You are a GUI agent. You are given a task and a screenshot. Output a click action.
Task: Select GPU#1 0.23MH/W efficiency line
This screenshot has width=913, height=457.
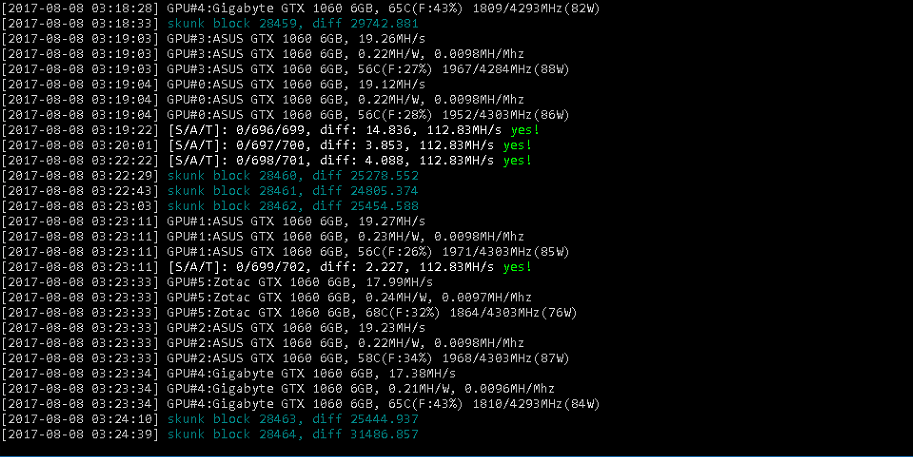(x=263, y=236)
